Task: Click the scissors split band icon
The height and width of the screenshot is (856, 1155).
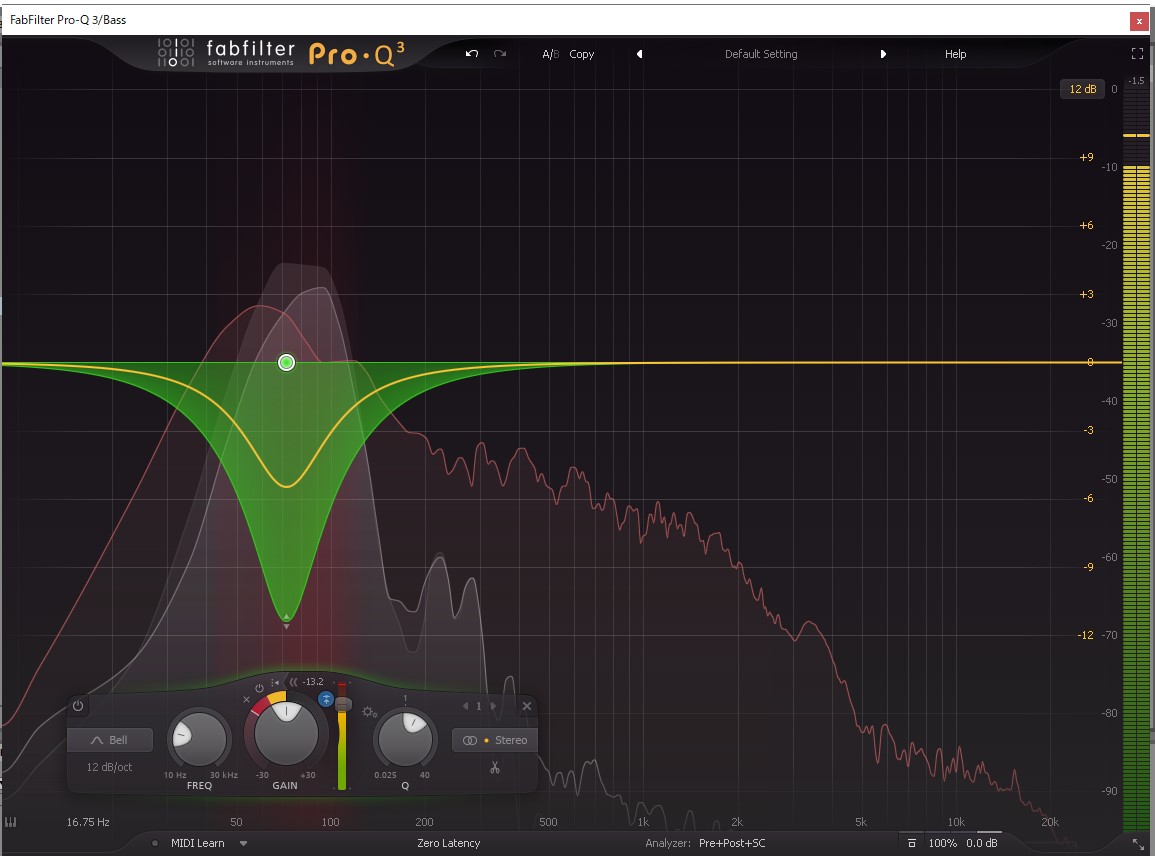Action: (495, 768)
